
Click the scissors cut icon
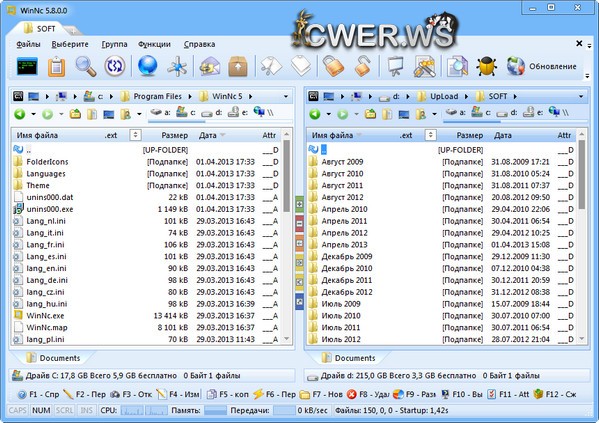tap(271, 66)
